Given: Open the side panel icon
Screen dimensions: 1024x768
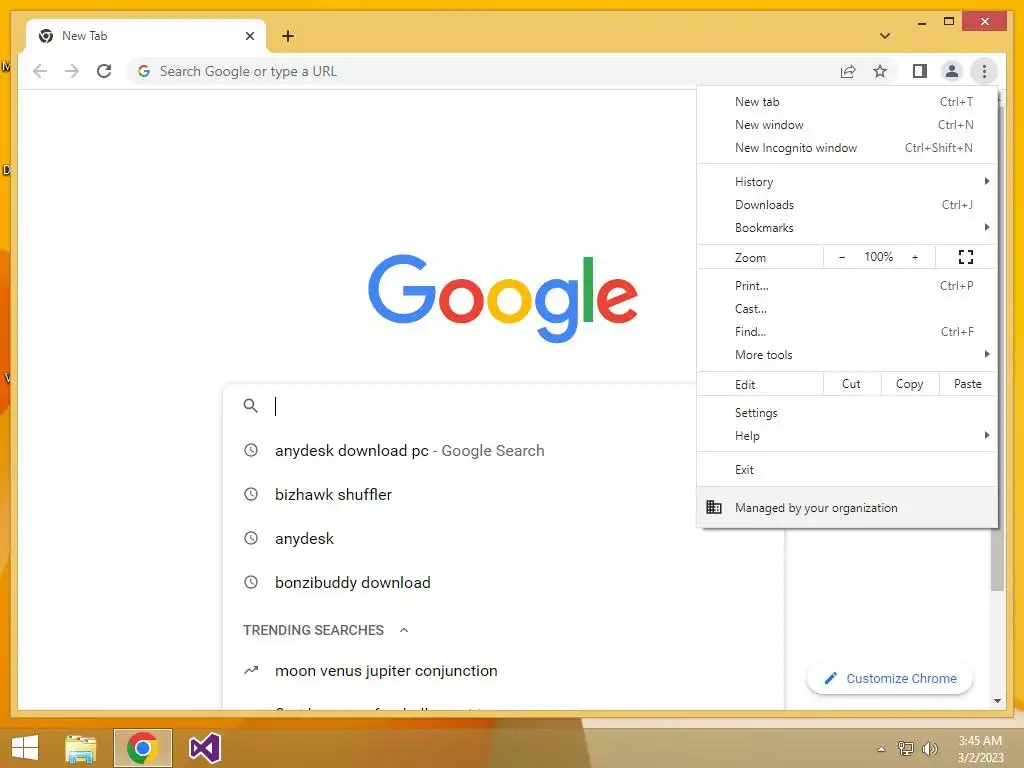Looking at the screenshot, I should 920,71.
